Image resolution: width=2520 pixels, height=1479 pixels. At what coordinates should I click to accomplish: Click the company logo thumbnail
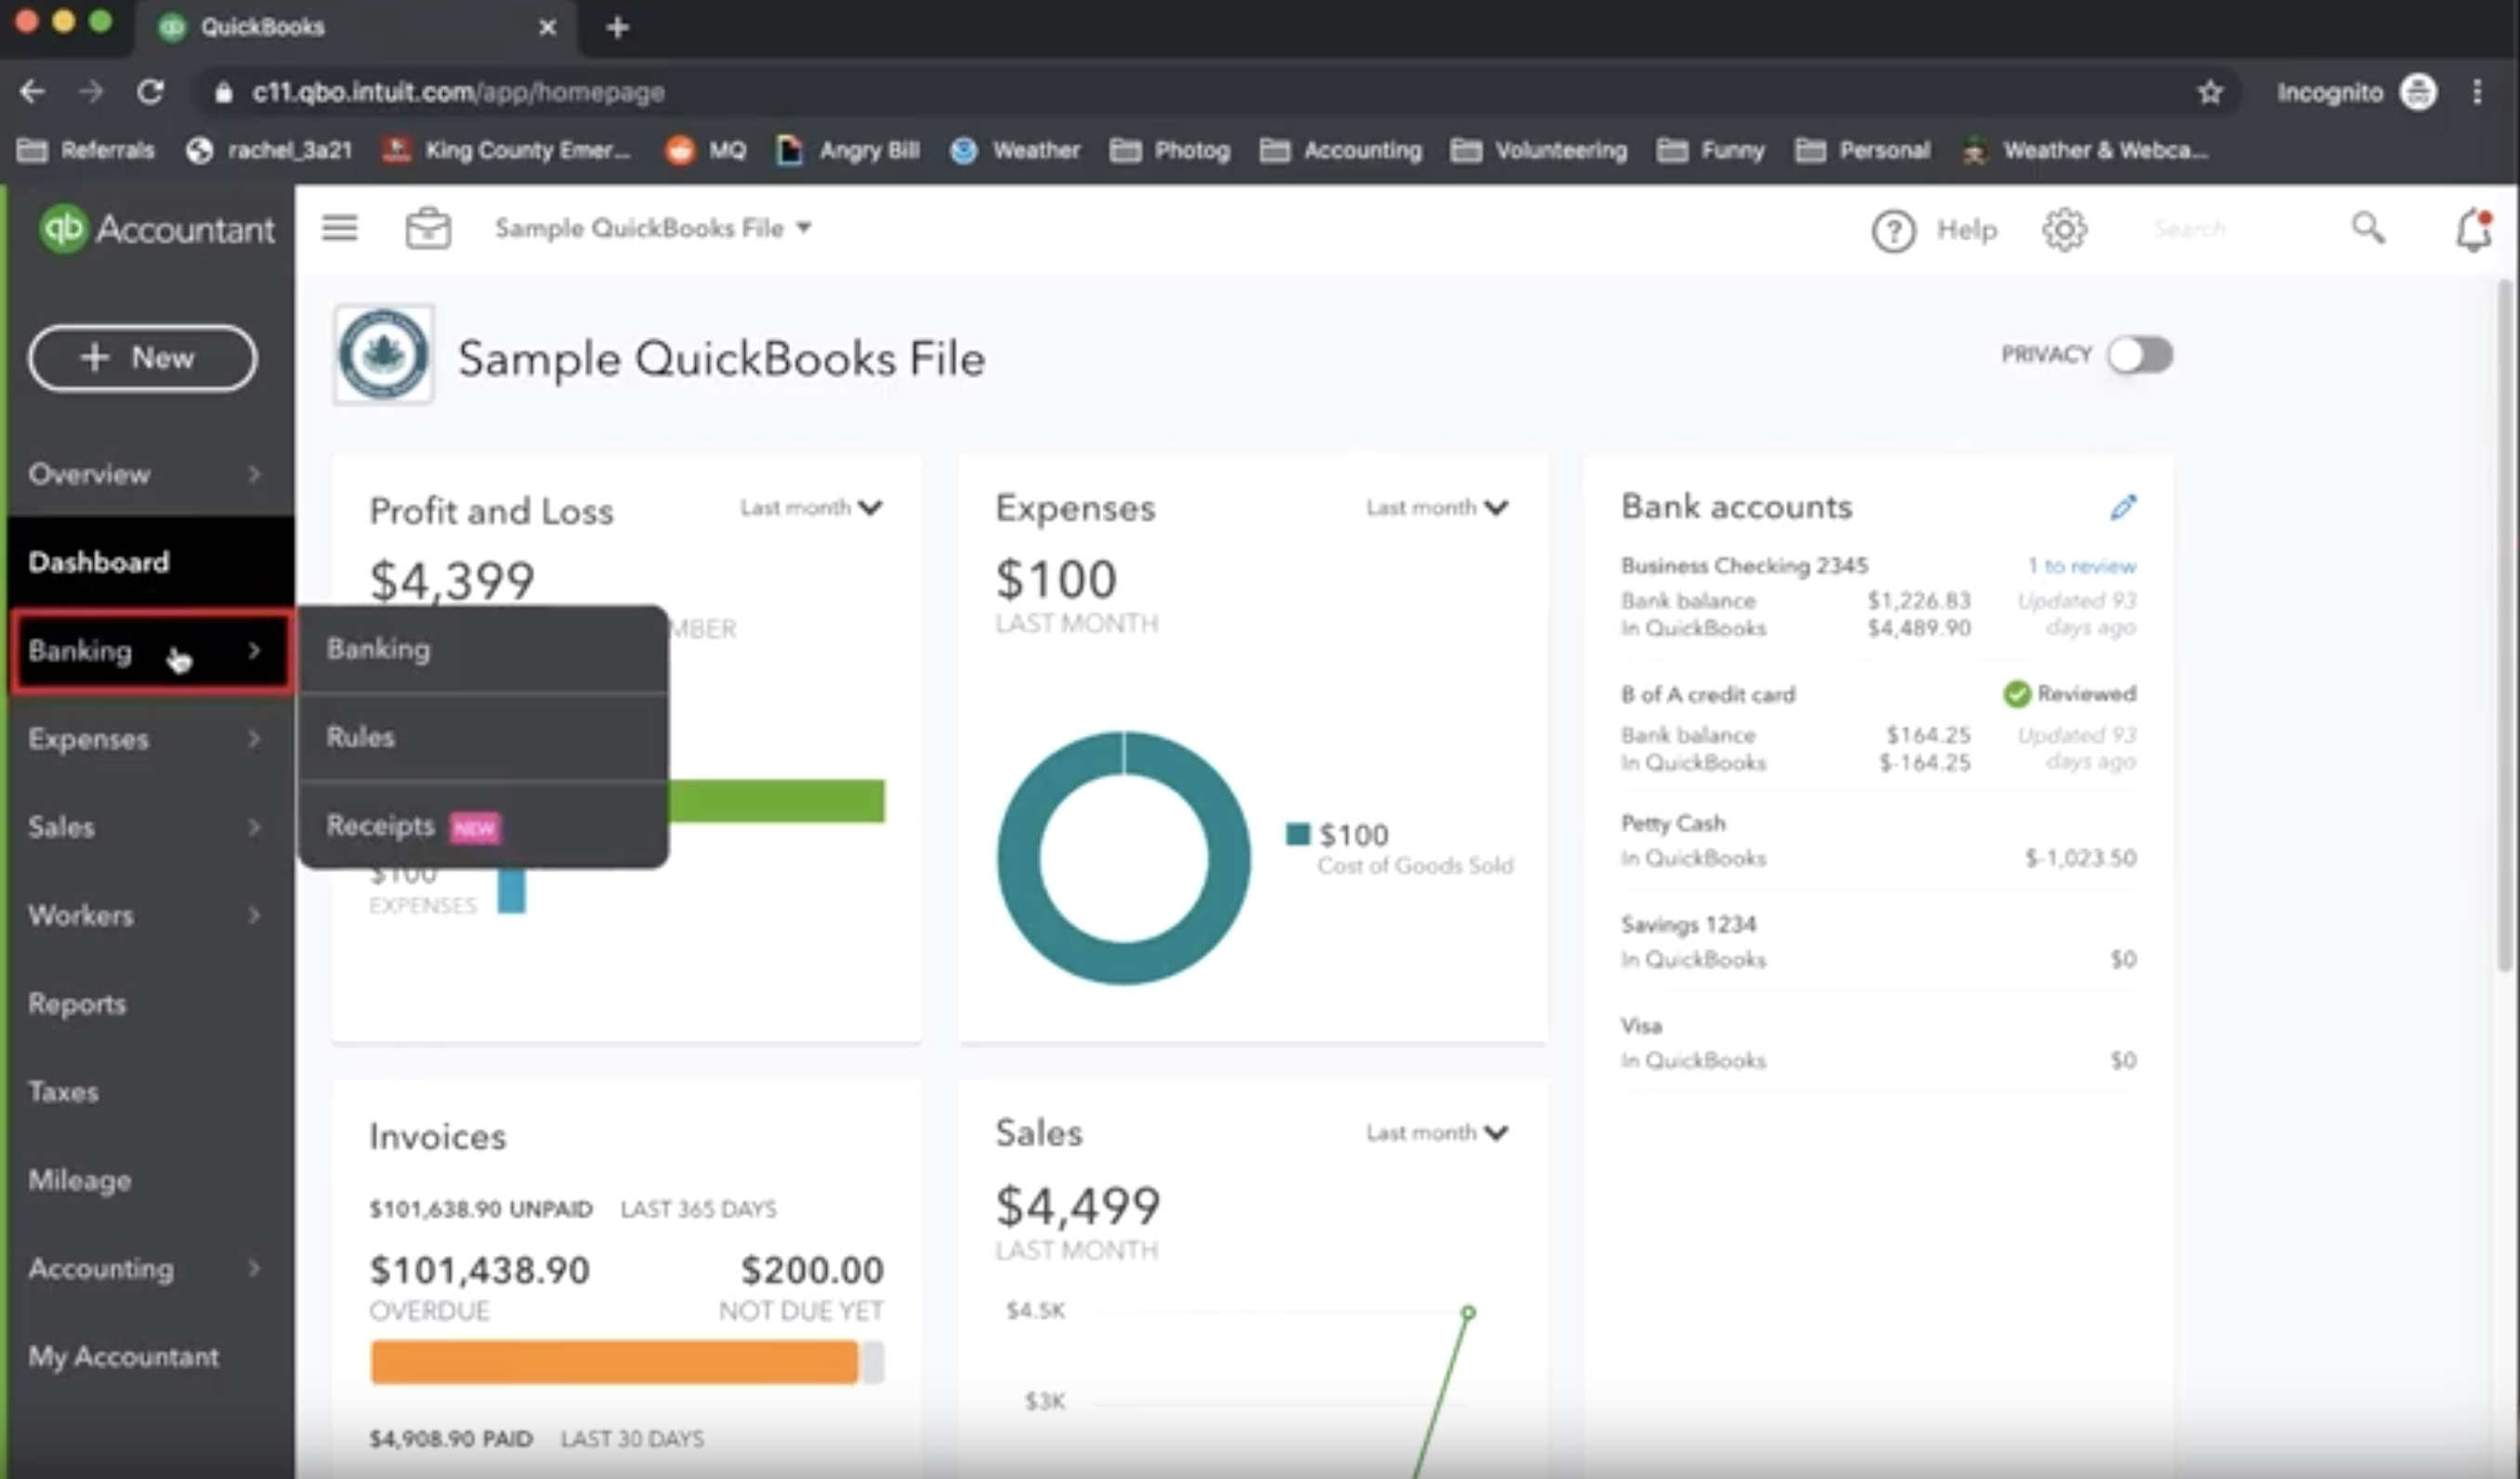click(x=383, y=354)
